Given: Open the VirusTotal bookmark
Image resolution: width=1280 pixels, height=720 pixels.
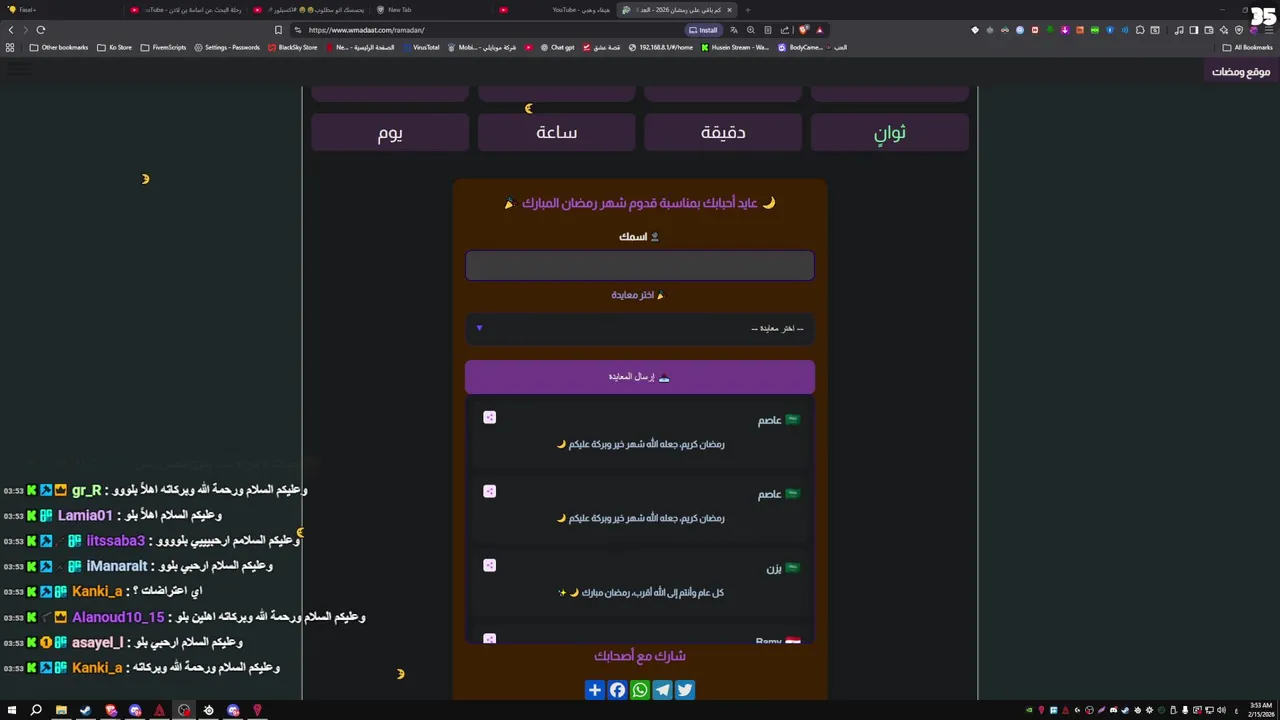Looking at the screenshot, I should click(x=421, y=47).
